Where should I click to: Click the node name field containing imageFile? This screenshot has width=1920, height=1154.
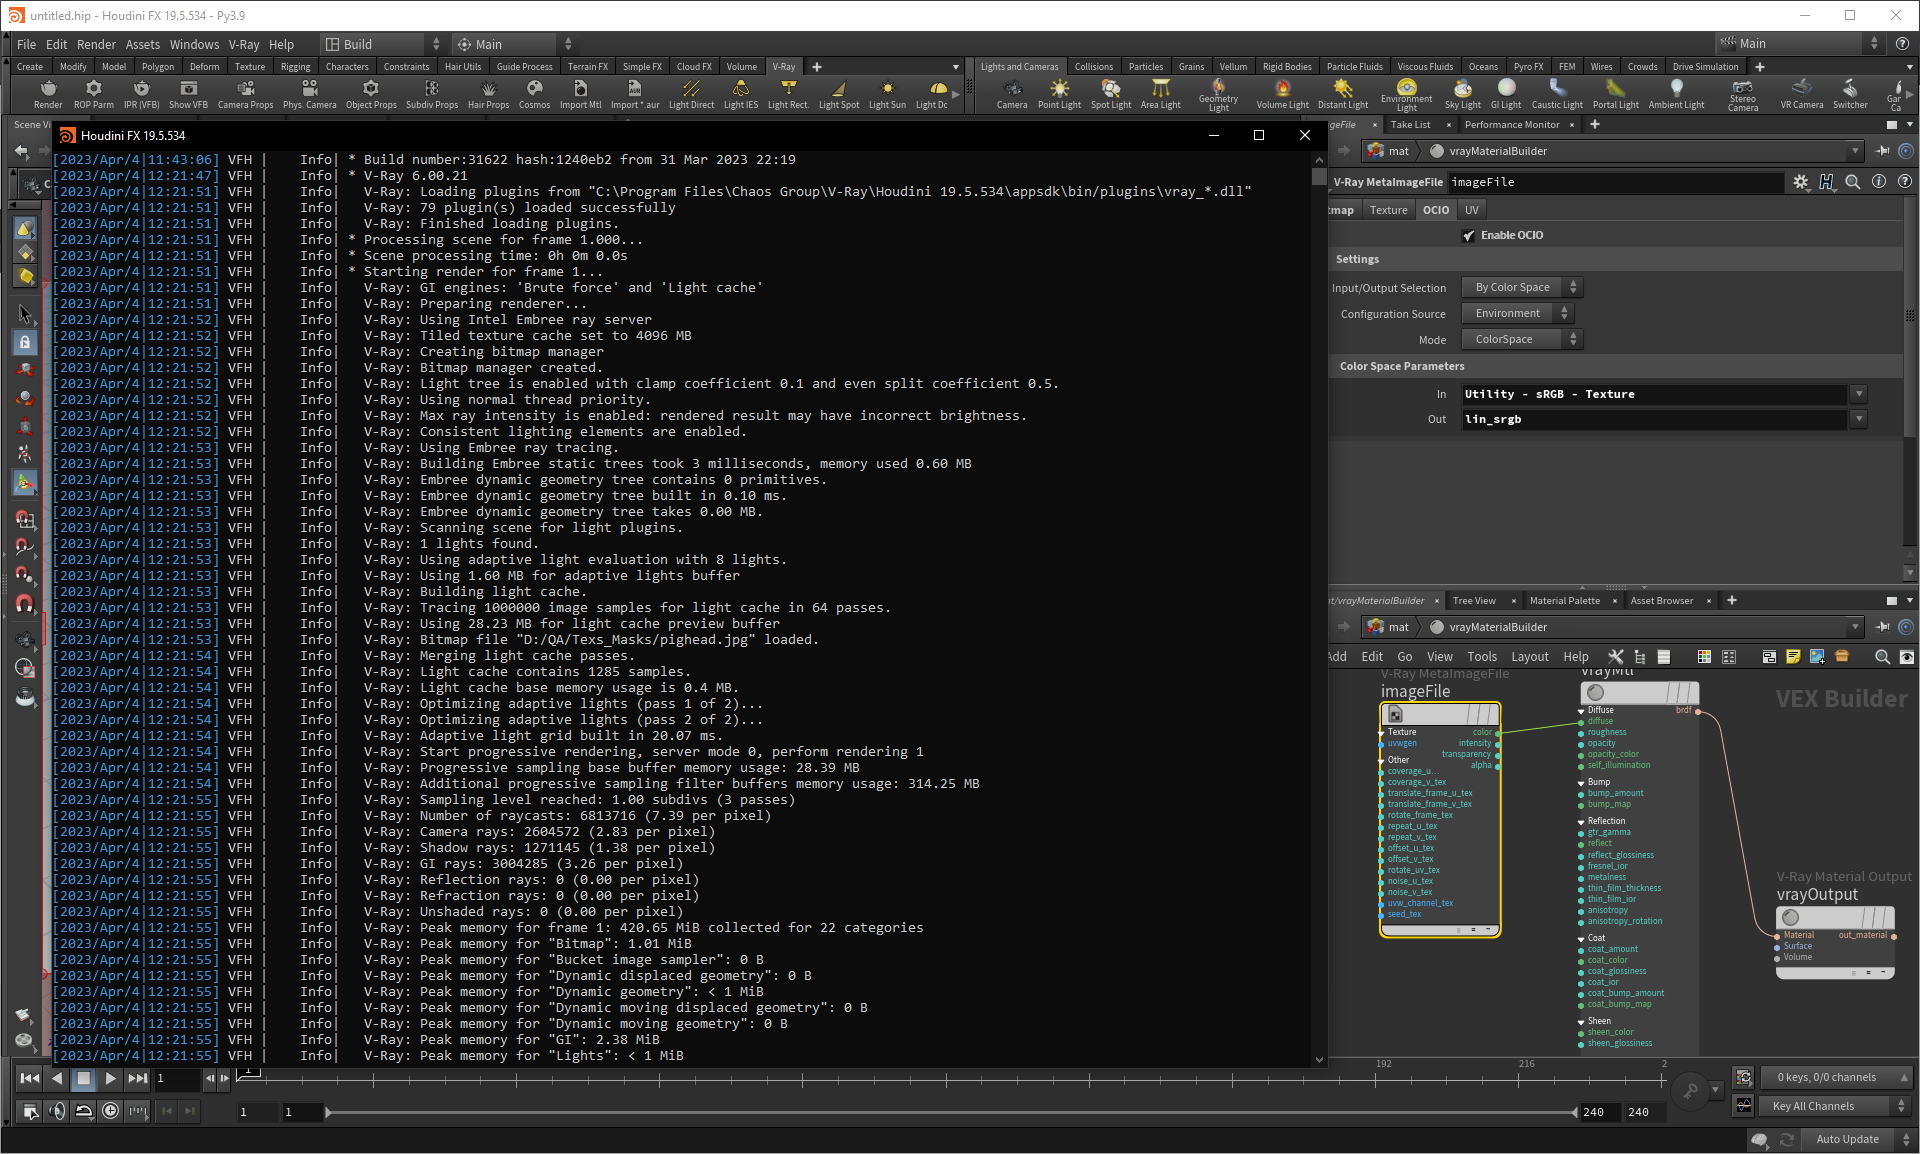[1615, 182]
